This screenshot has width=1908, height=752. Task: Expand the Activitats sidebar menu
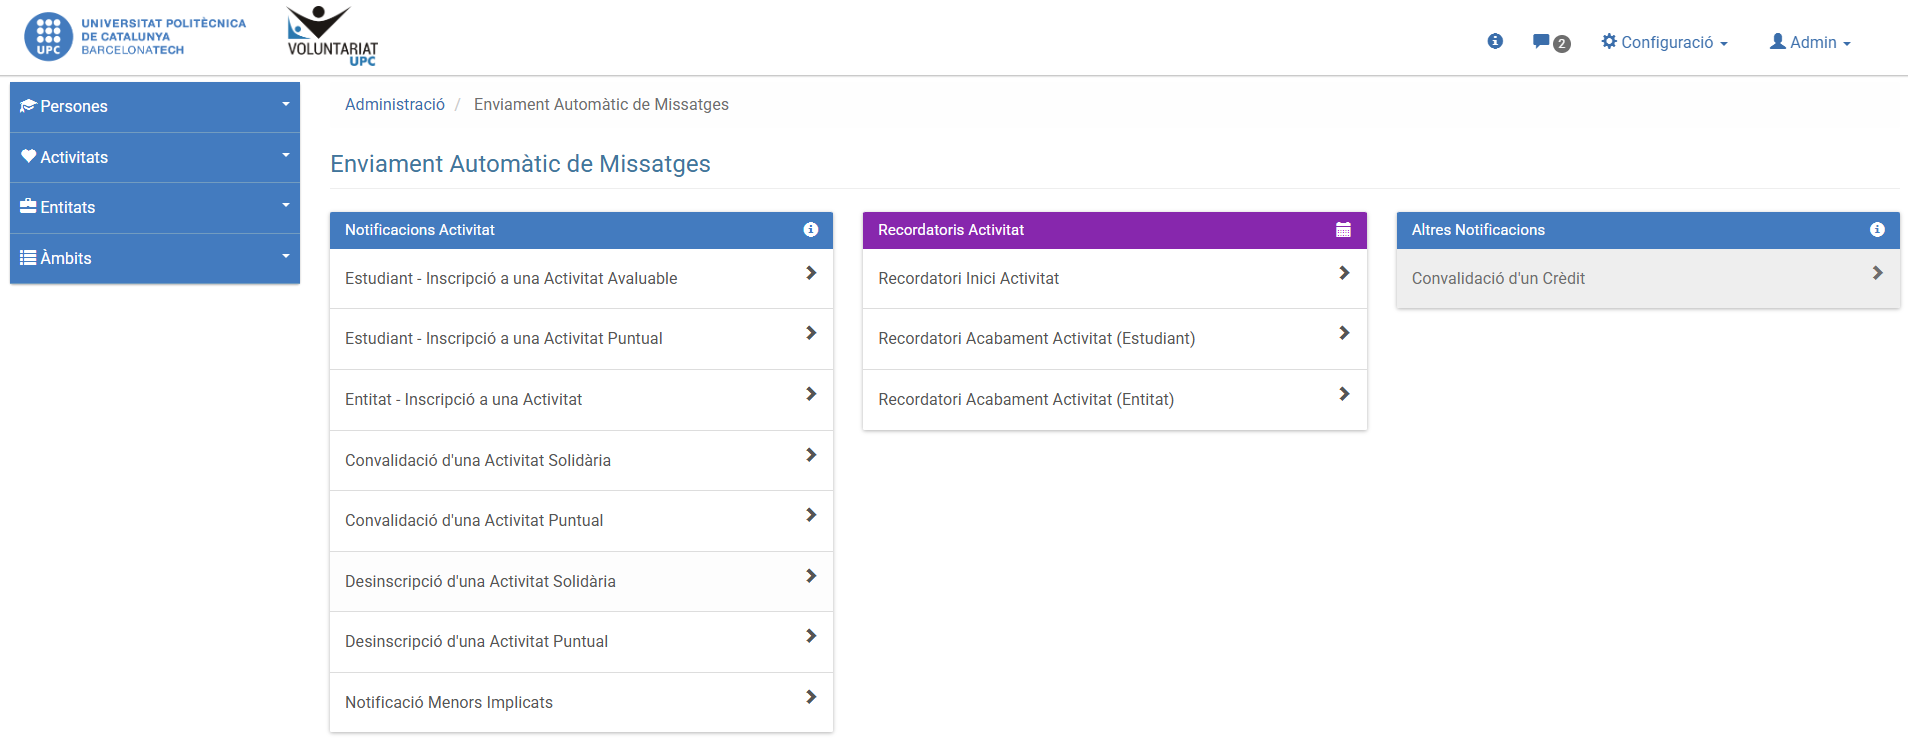[155, 157]
